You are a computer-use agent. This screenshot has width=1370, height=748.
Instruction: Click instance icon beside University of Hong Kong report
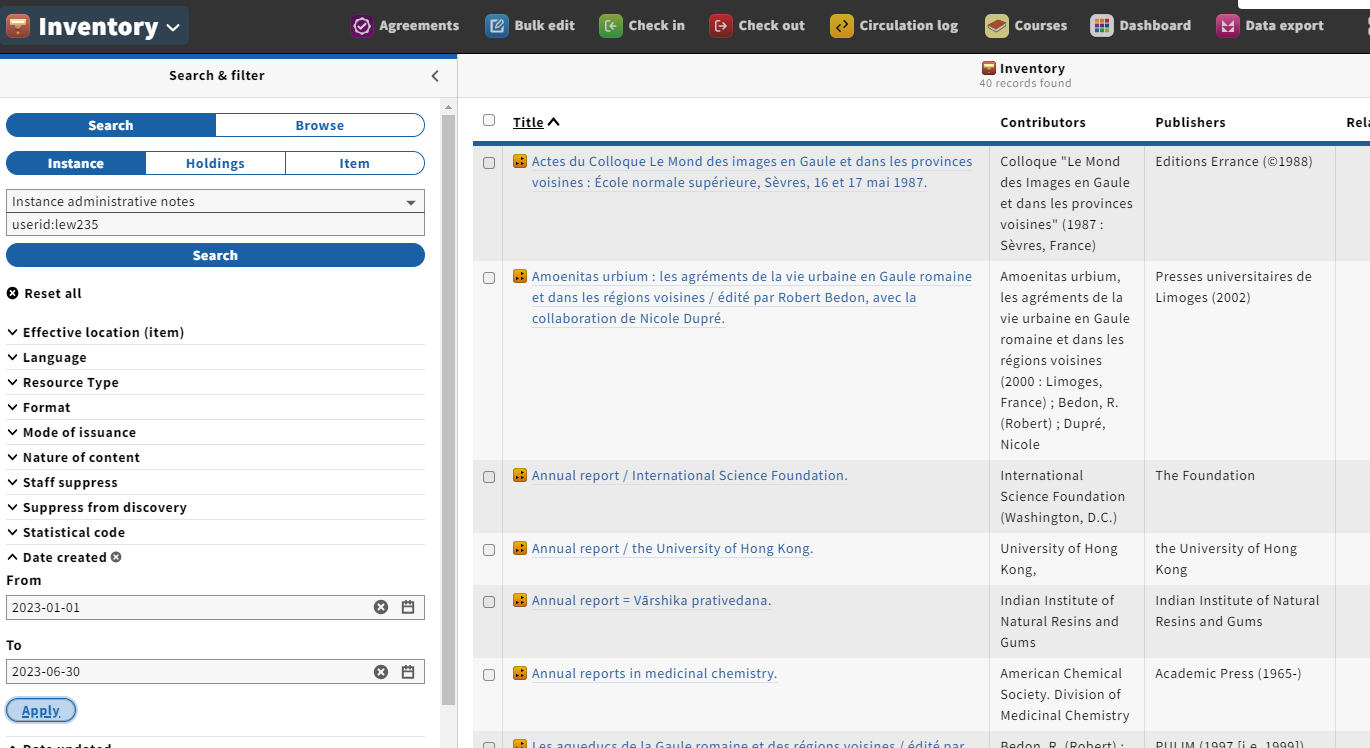point(520,548)
